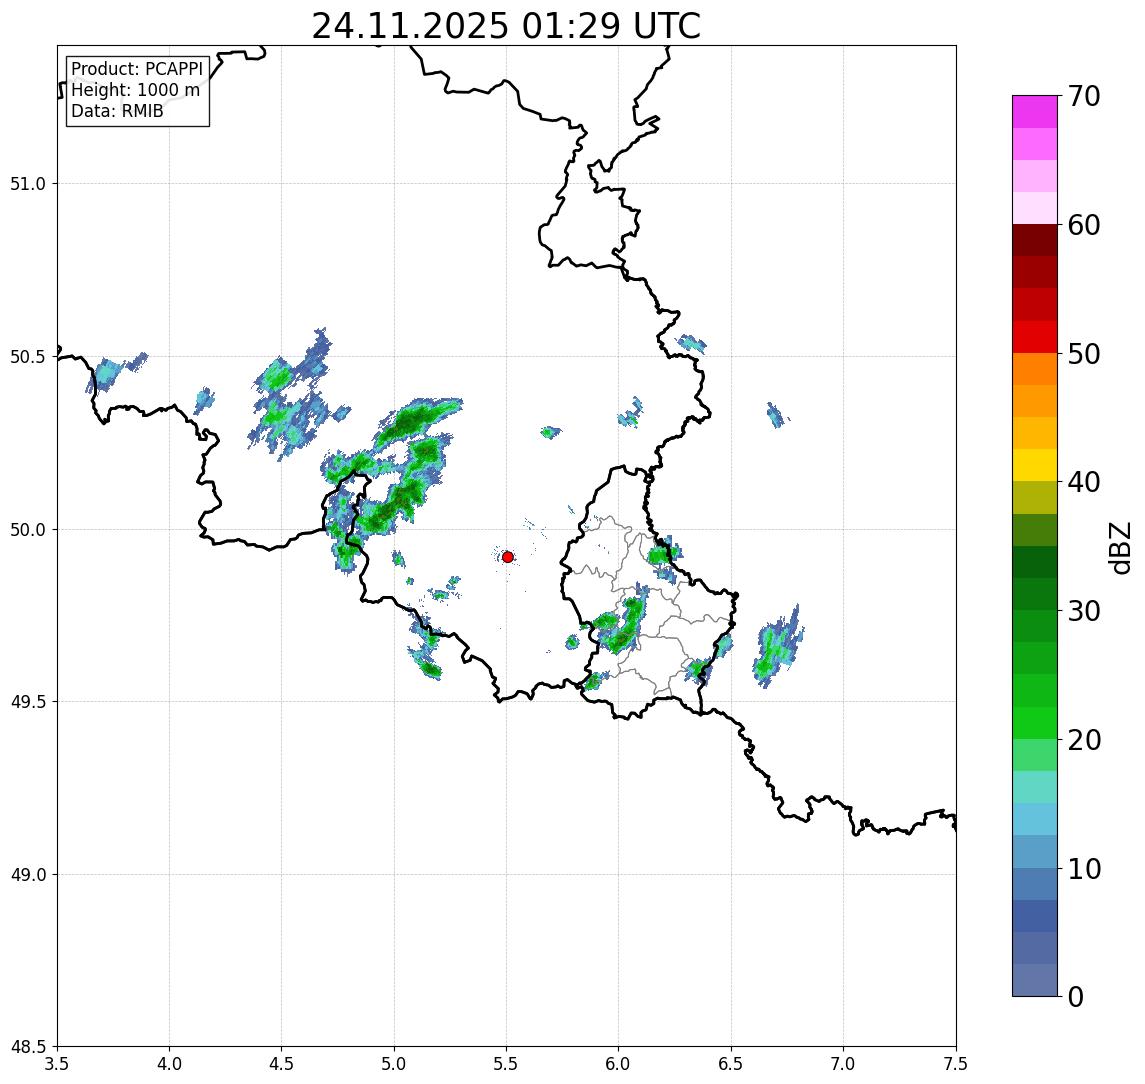Click the longitude axis label 5.0
This screenshot has width=1145, height=1084.
click(x=394, y=1064)
